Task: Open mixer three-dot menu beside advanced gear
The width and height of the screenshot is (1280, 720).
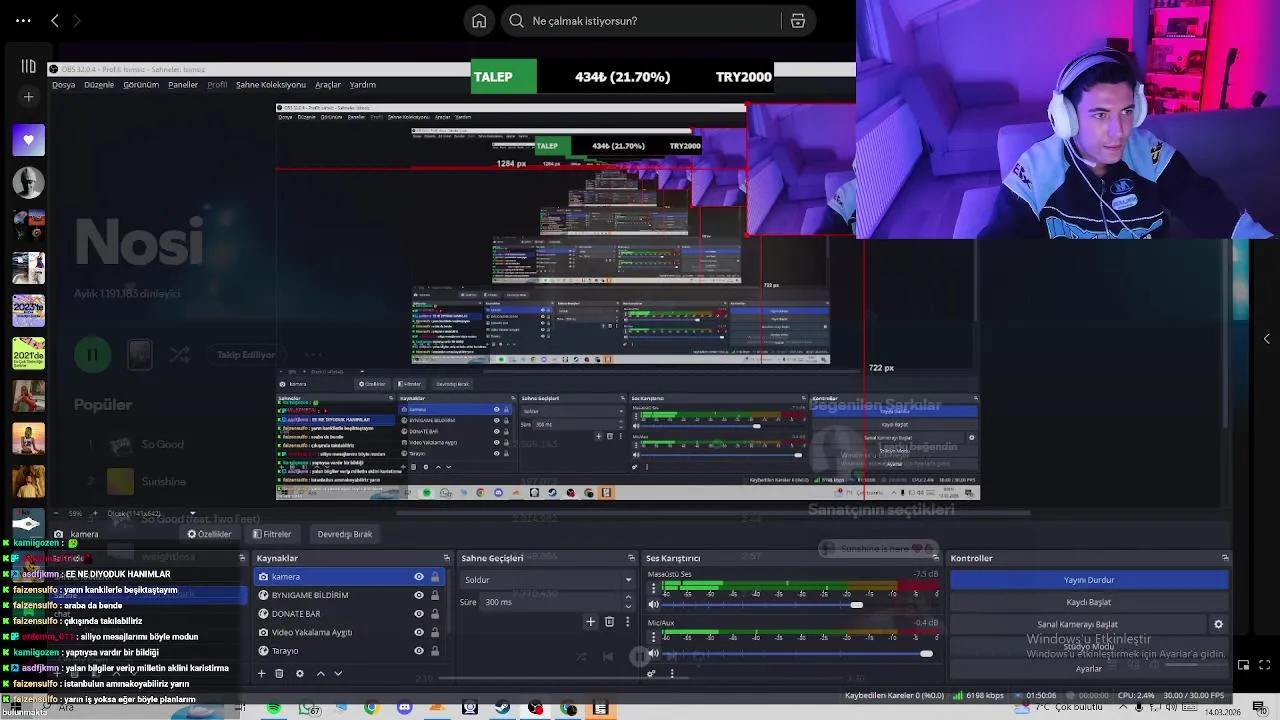Action: click(x=671, y=674)
